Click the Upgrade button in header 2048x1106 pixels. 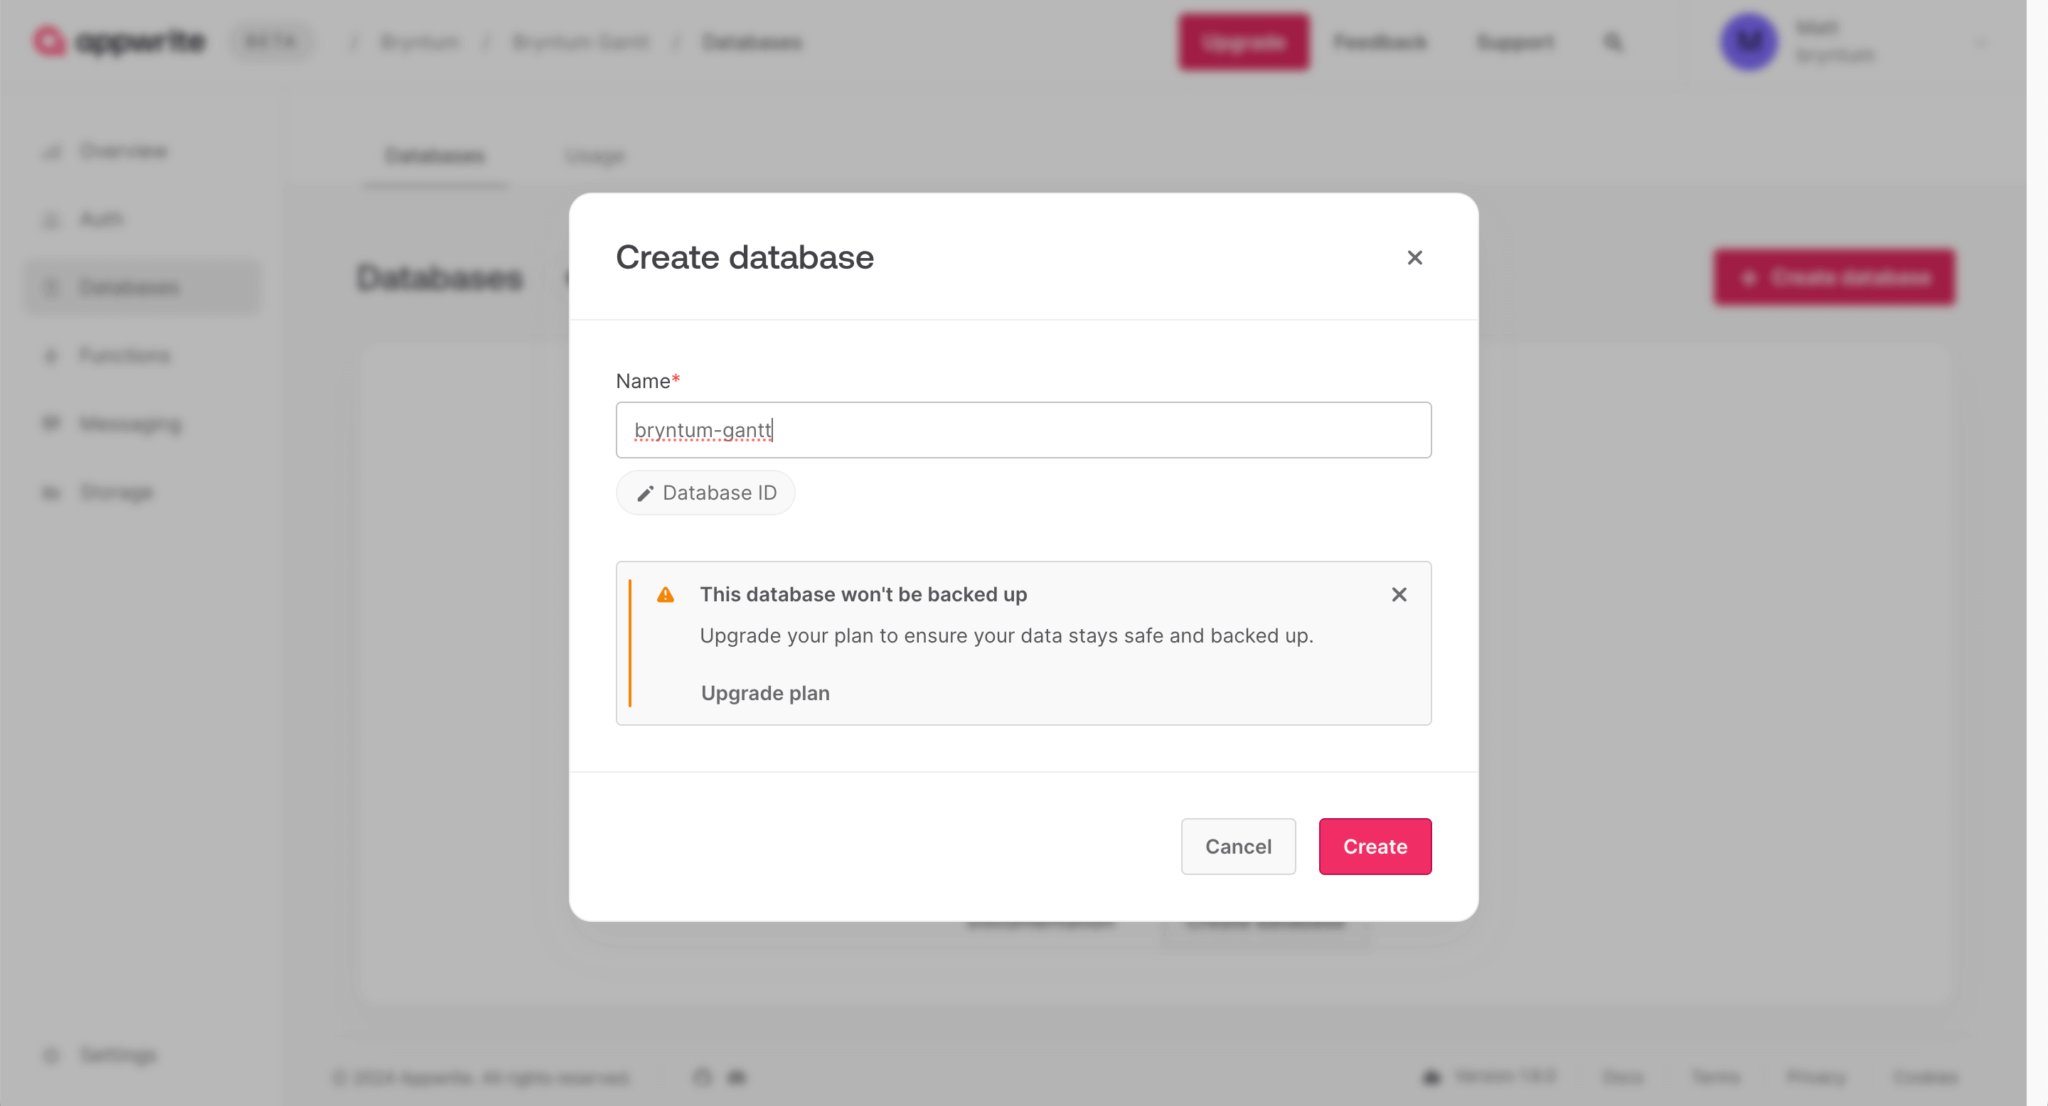[1243, 42]
